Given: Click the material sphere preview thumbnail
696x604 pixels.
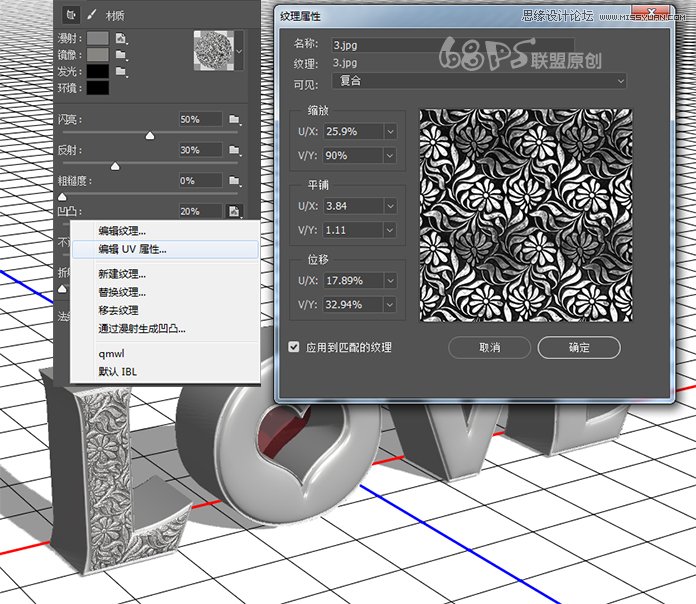Looking at the screenshot, I should (214, 51).
